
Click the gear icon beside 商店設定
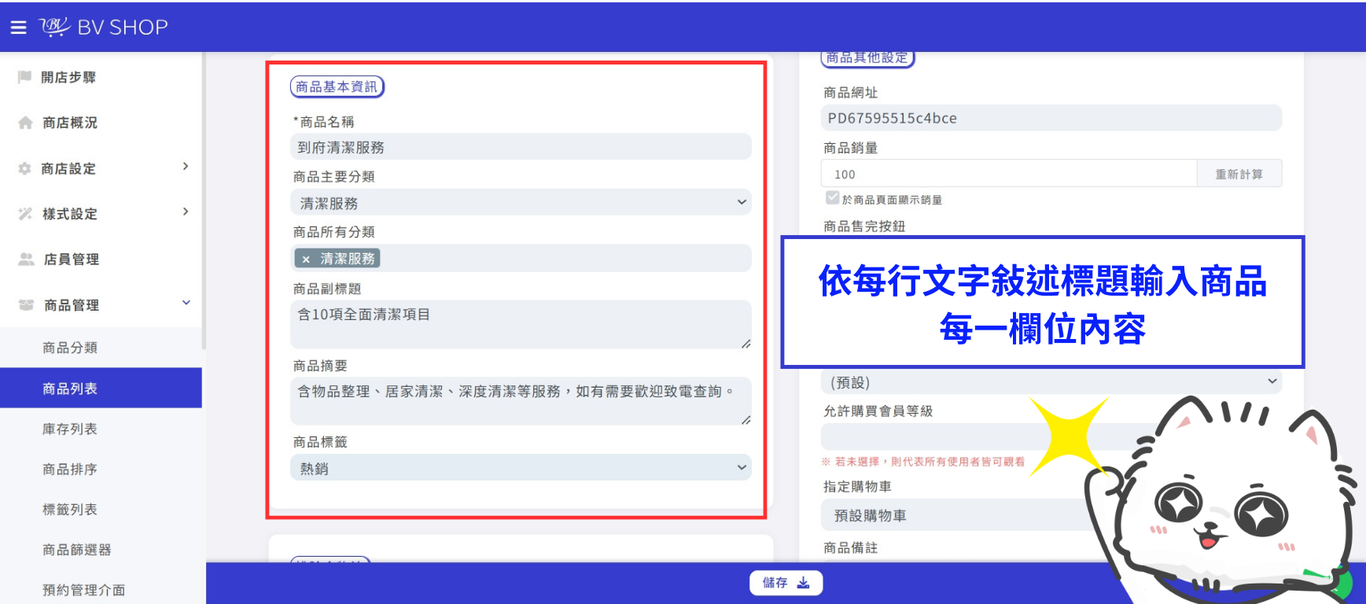coord(25,169)
